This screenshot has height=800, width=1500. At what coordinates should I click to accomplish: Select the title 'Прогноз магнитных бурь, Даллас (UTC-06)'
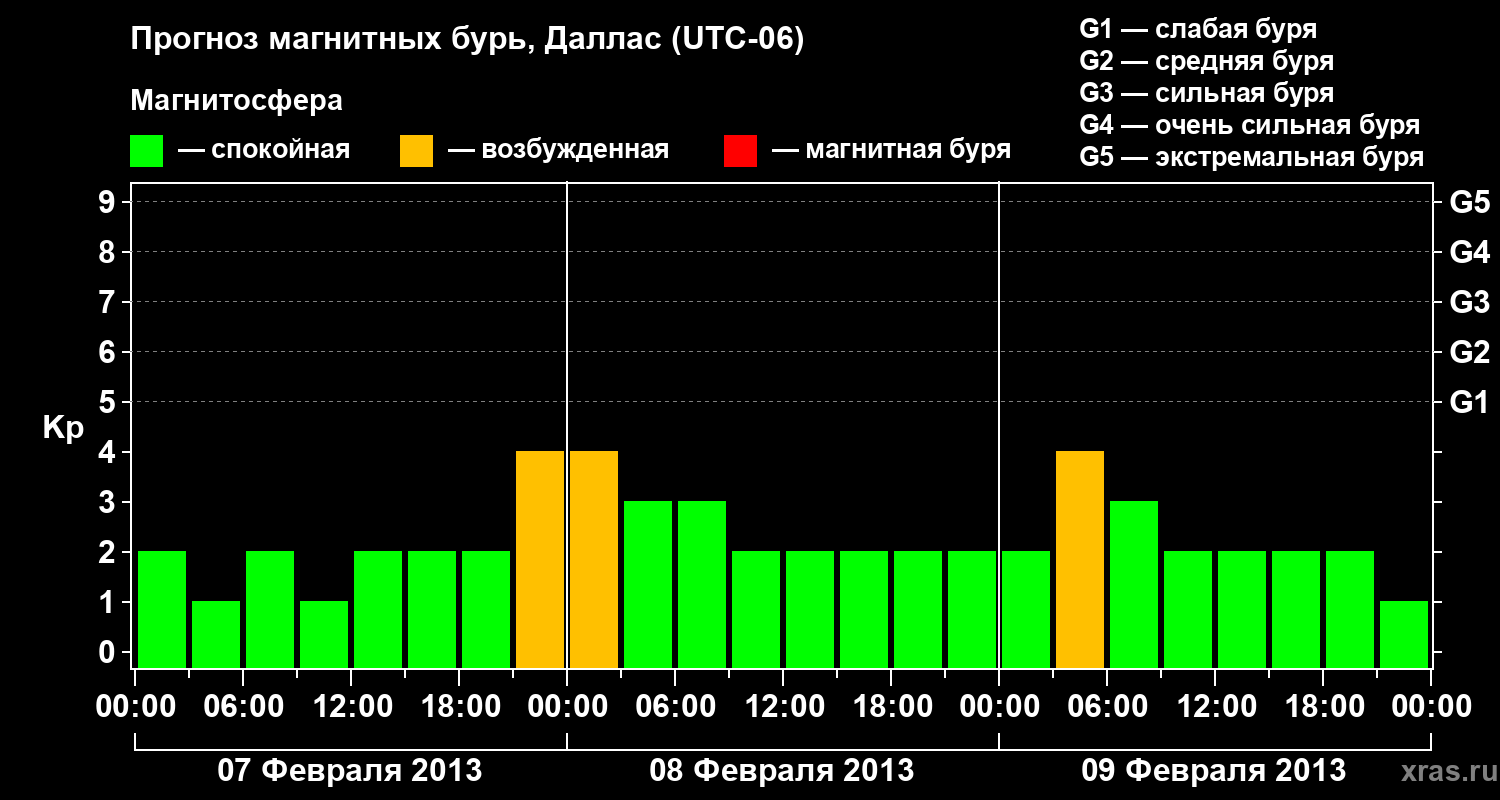[x=467, y=40]
